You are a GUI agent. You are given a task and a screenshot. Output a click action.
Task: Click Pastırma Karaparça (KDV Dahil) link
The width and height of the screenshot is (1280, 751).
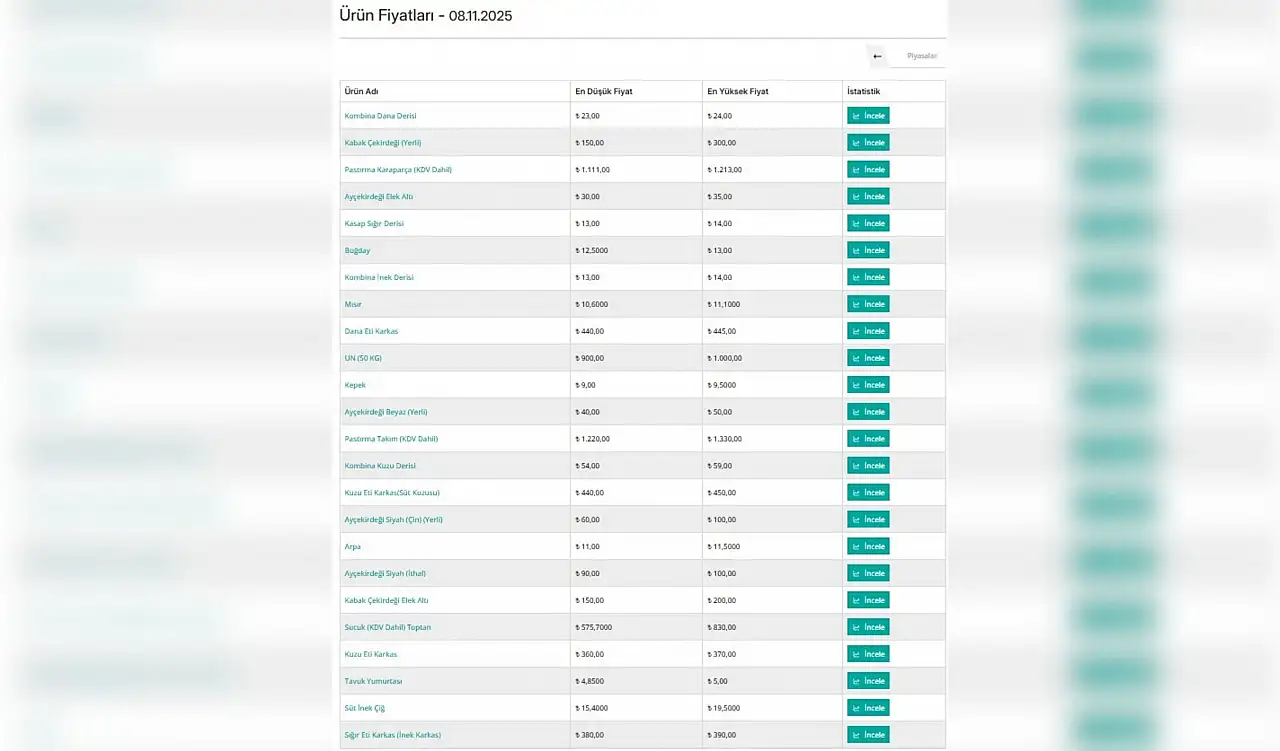398,170
